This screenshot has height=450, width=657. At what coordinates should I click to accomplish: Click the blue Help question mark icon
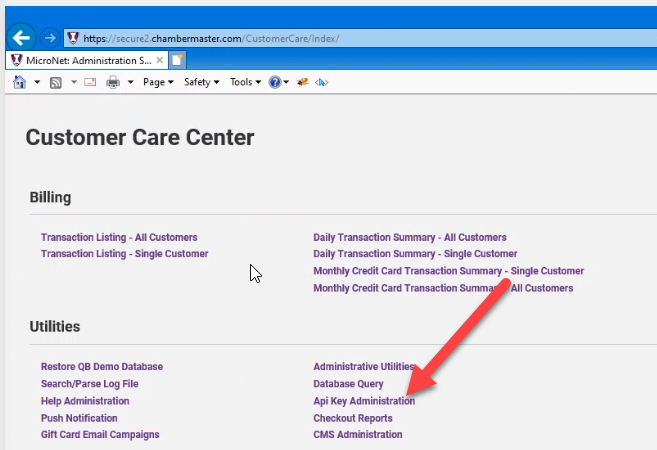click(x=274, y=82)
